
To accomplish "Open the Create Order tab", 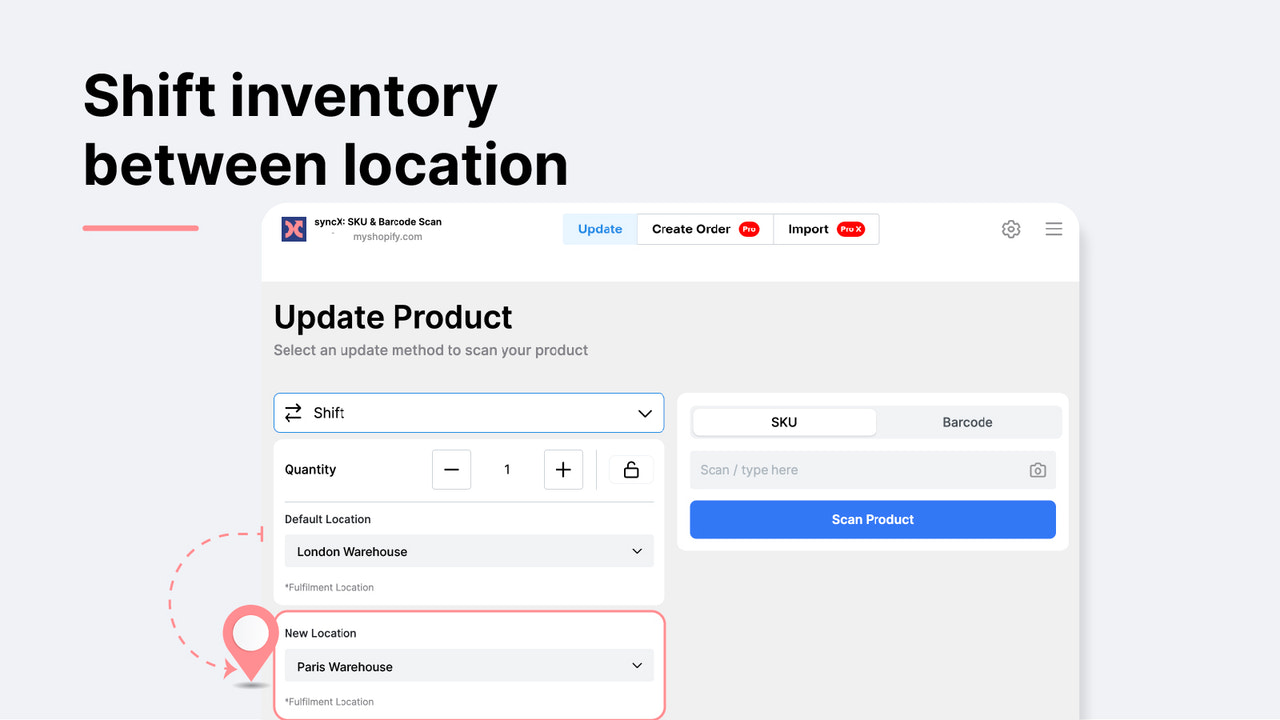I will 692,229.
